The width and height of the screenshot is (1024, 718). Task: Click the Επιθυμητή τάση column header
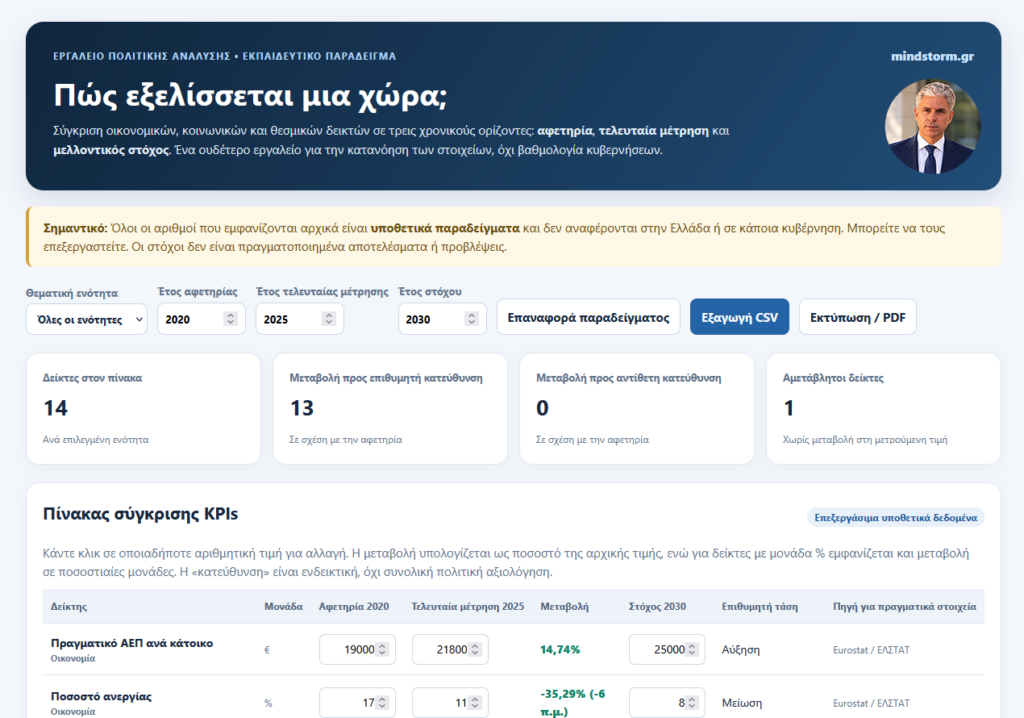760,606
